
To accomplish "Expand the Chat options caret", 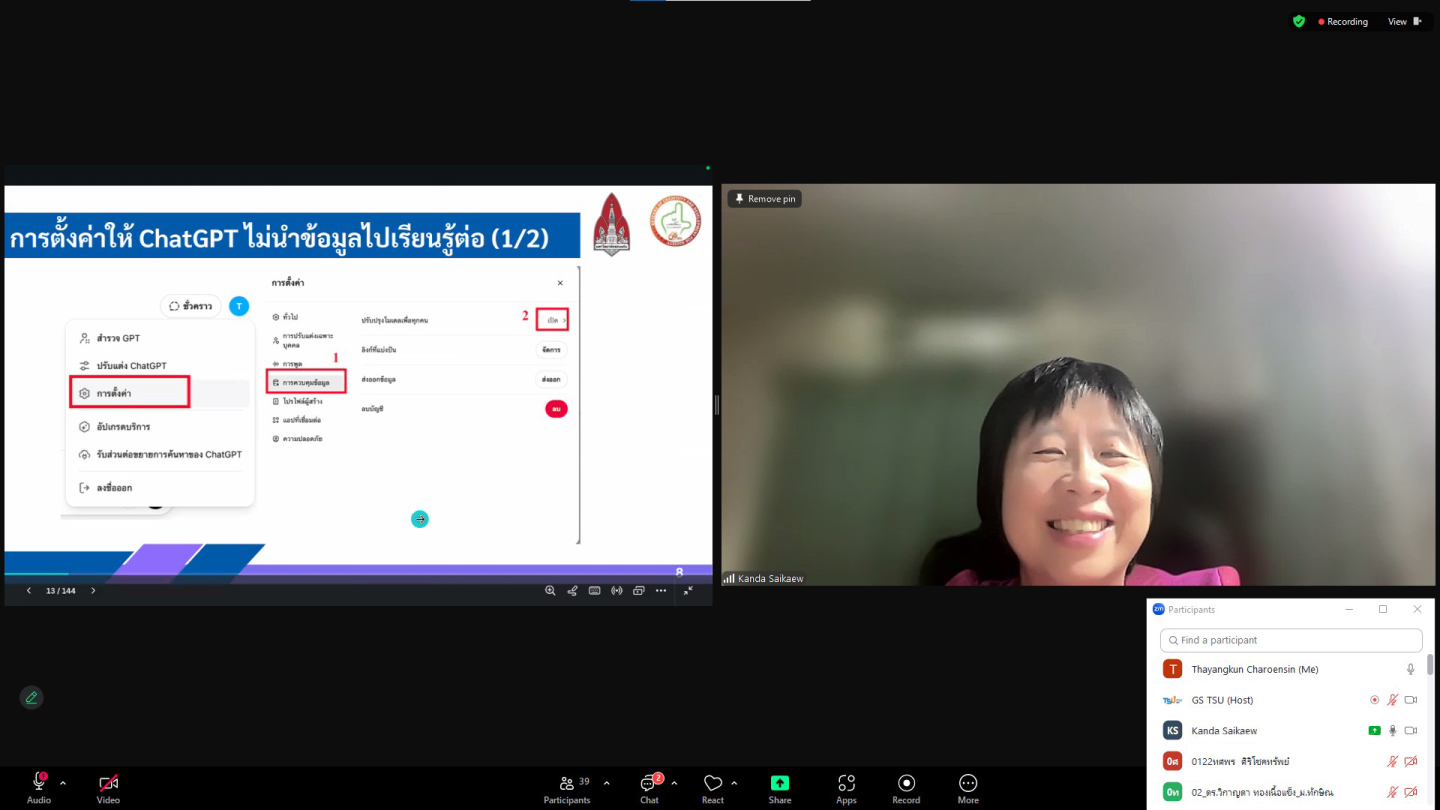I will tap(674, 783).
